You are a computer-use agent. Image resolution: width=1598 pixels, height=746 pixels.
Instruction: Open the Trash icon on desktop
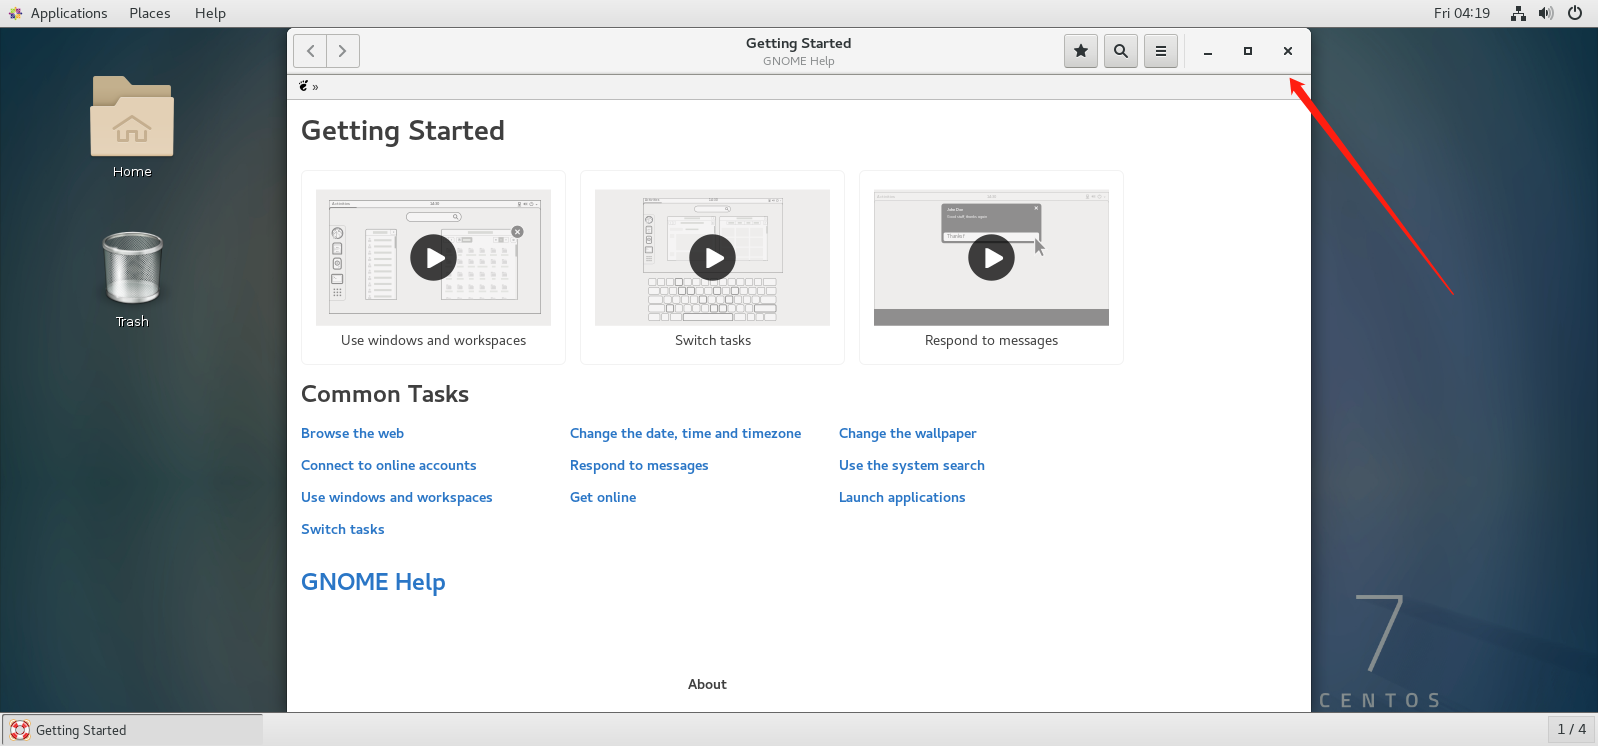point(132,279)
